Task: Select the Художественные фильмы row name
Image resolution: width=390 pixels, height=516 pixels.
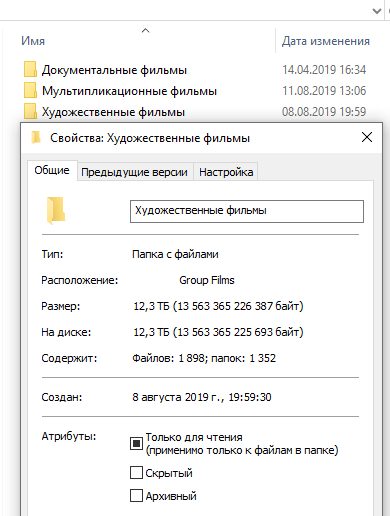Action: pos(113,112)
